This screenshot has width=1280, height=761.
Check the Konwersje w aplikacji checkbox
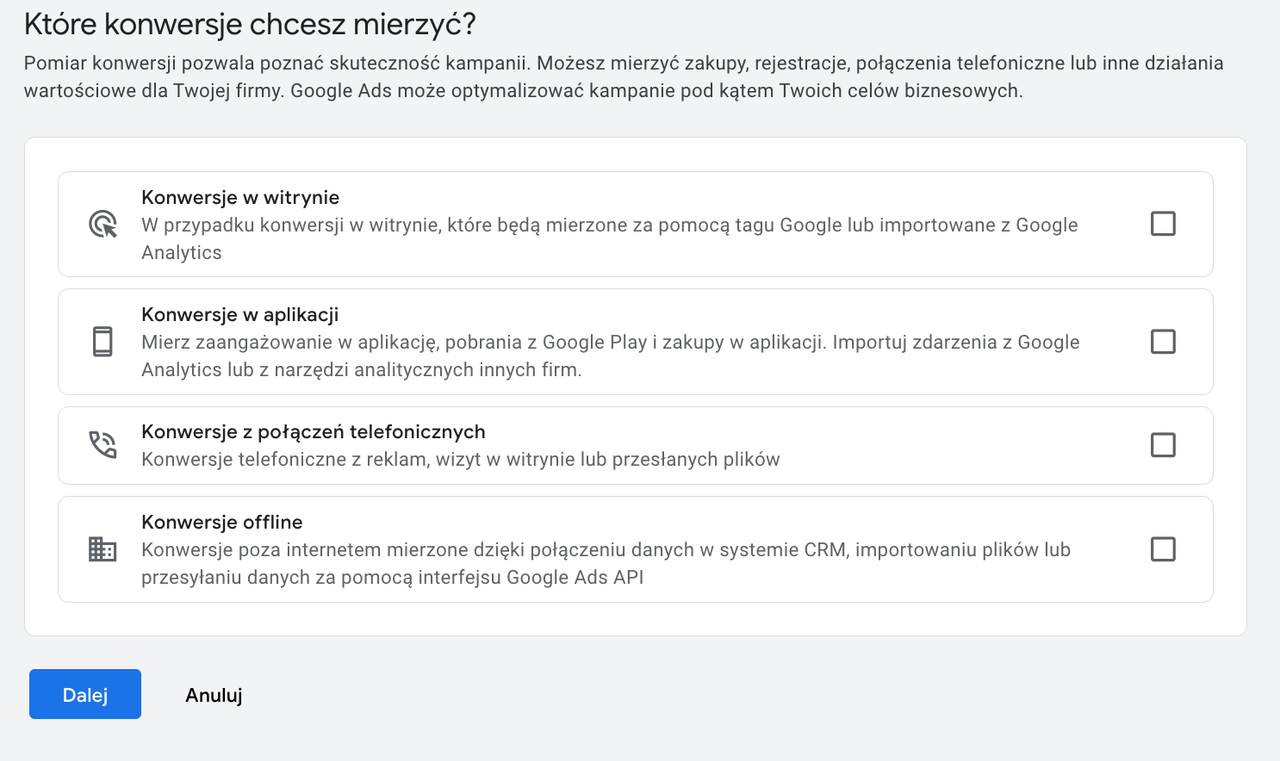click(x=1162, y=341)
